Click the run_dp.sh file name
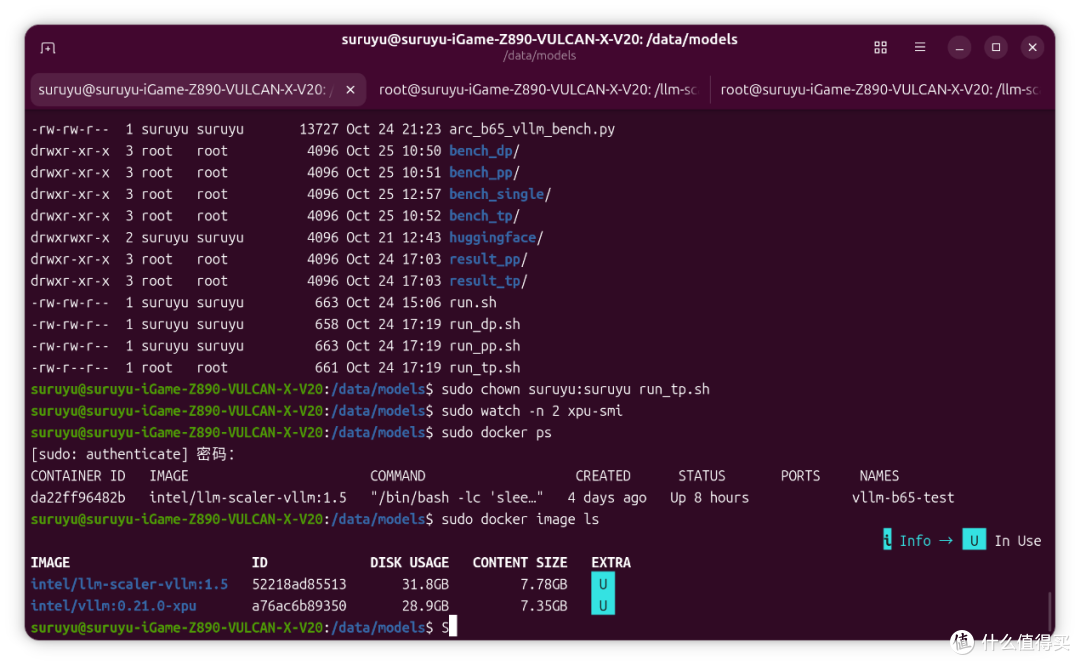This screenshot has height=665, width=1080. point(484,325)
